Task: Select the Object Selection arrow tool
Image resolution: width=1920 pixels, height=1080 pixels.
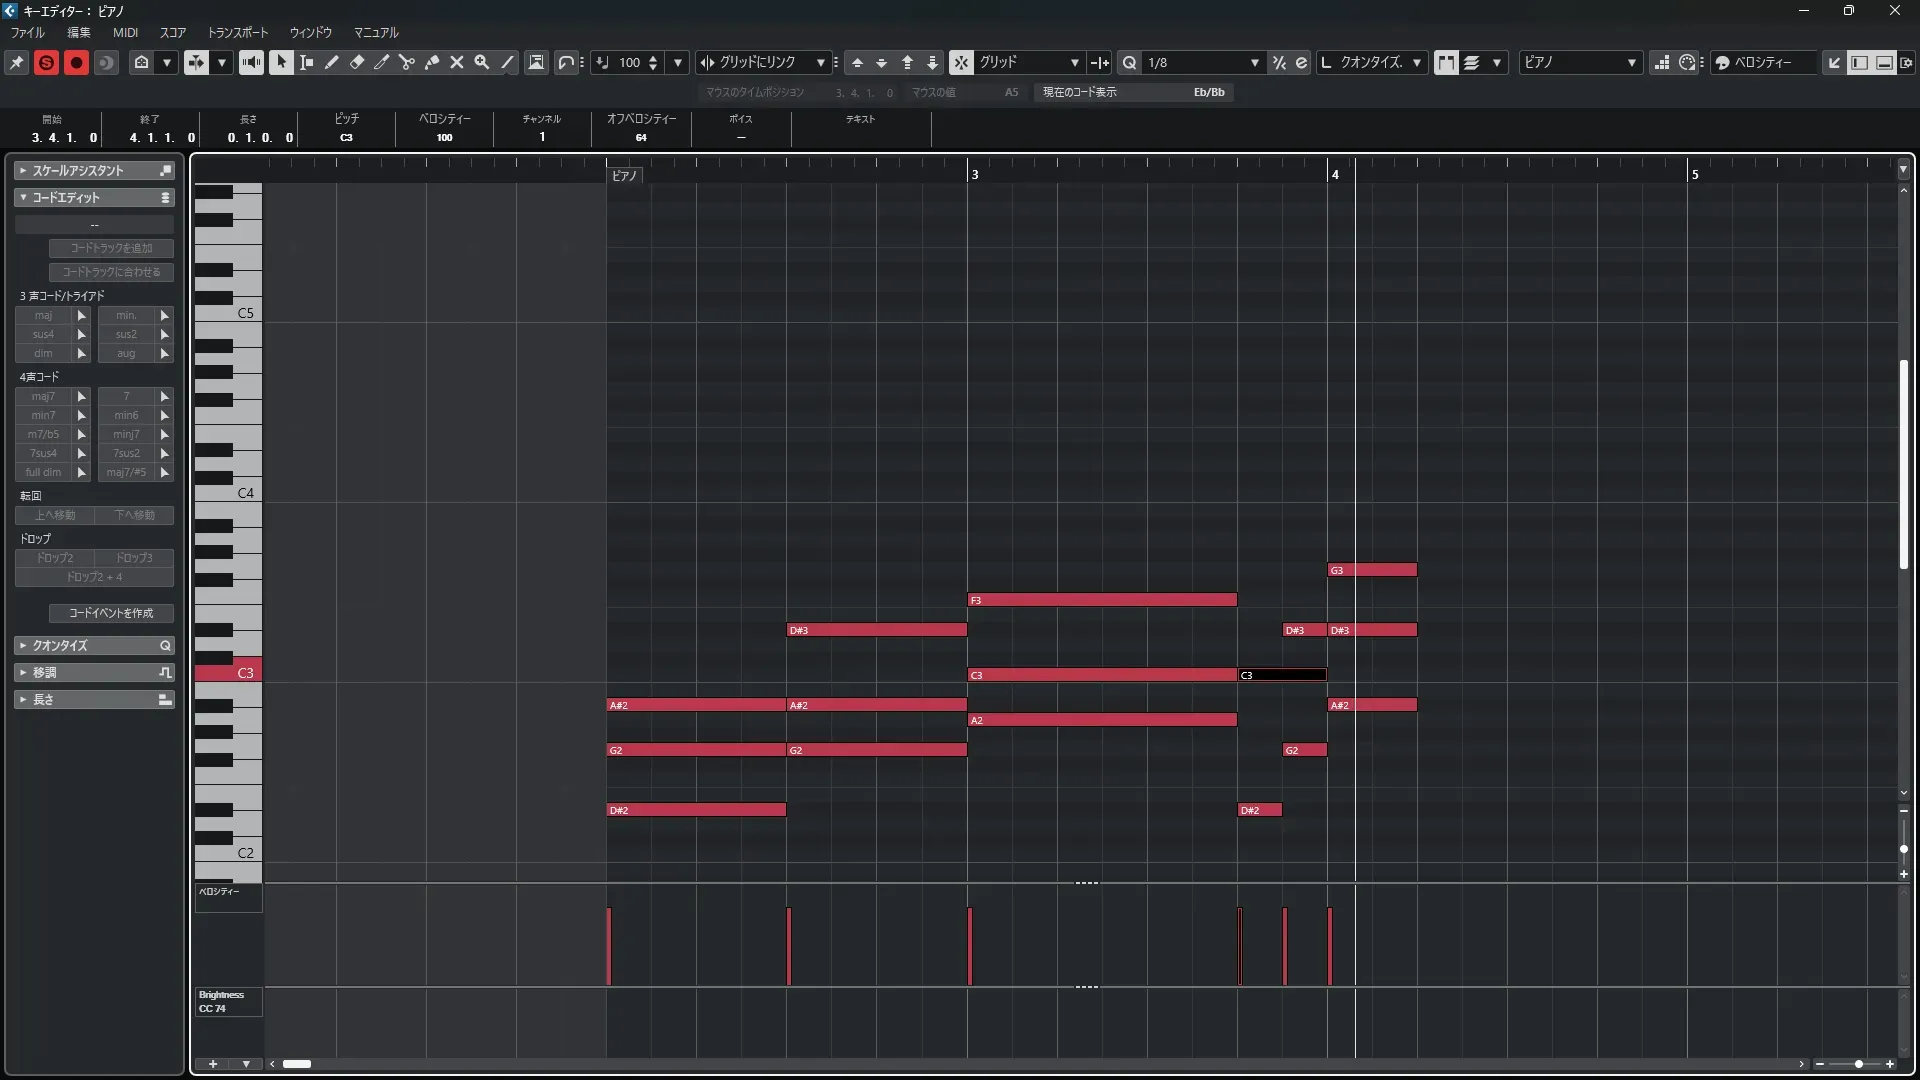Action: [282, 62]
